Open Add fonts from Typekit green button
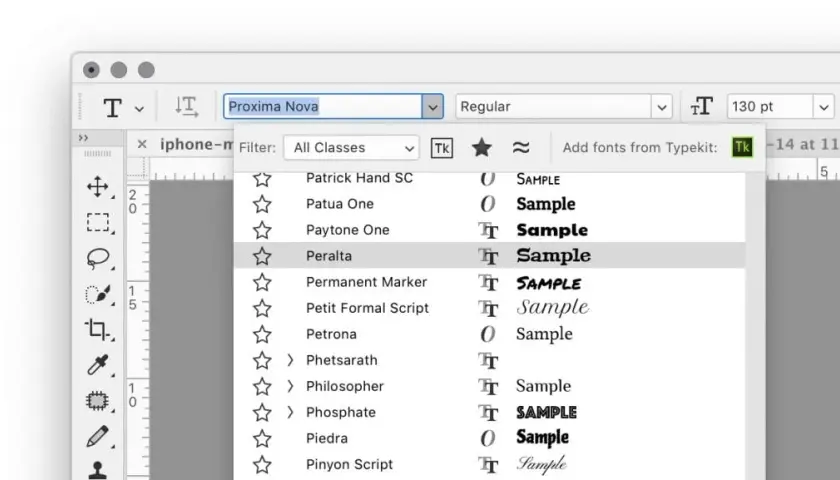Viewport: 840px width, 480px height. pyautogui.click(x=742, y=147)
